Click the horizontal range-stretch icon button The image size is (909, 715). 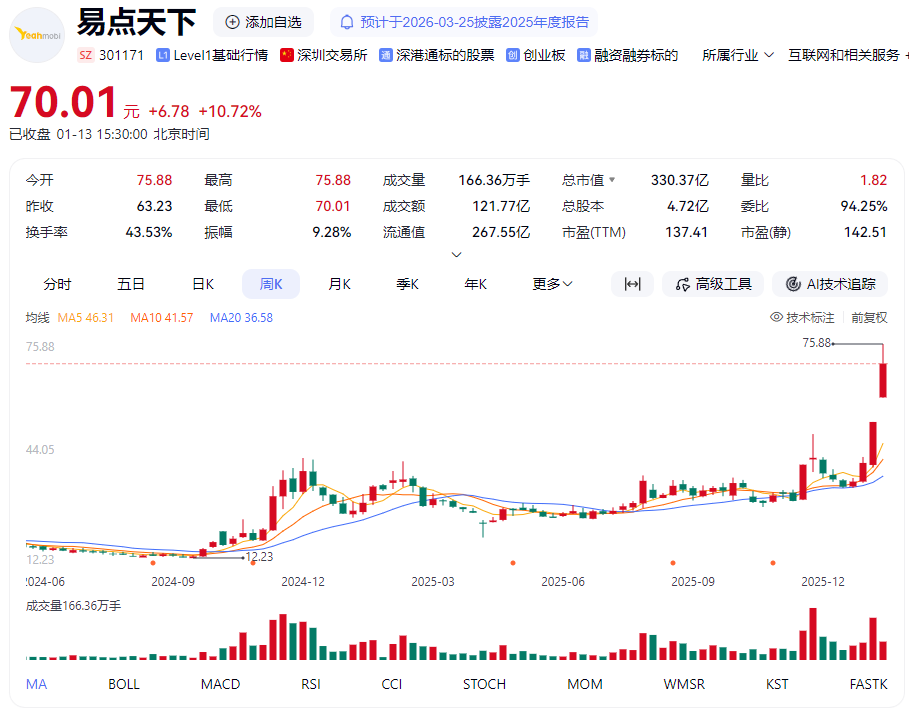(632, 284)
